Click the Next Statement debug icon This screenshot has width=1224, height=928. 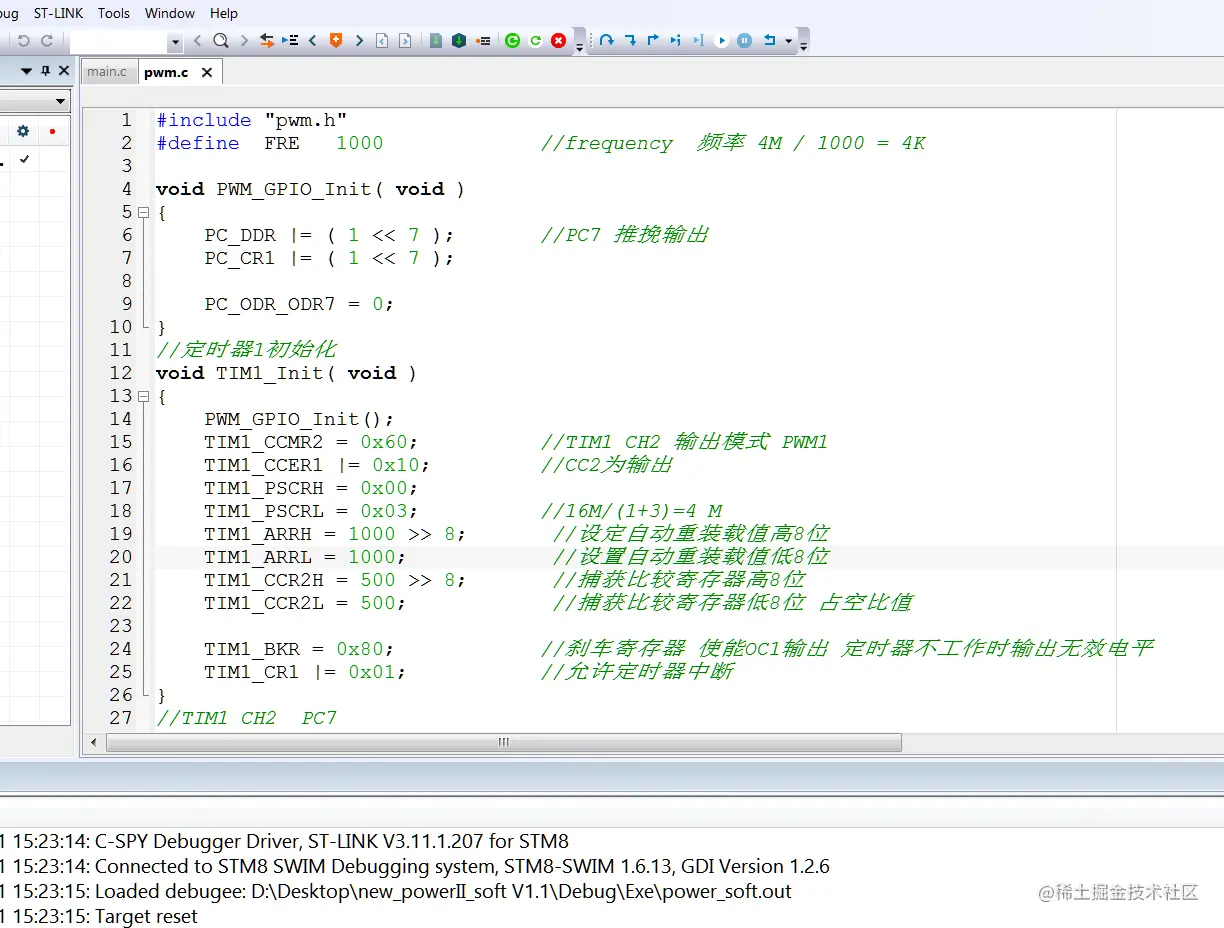tap(676, 41)
